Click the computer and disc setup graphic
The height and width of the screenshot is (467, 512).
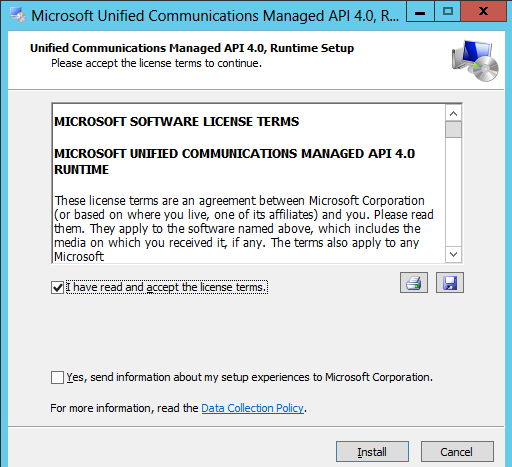point(475,61)
